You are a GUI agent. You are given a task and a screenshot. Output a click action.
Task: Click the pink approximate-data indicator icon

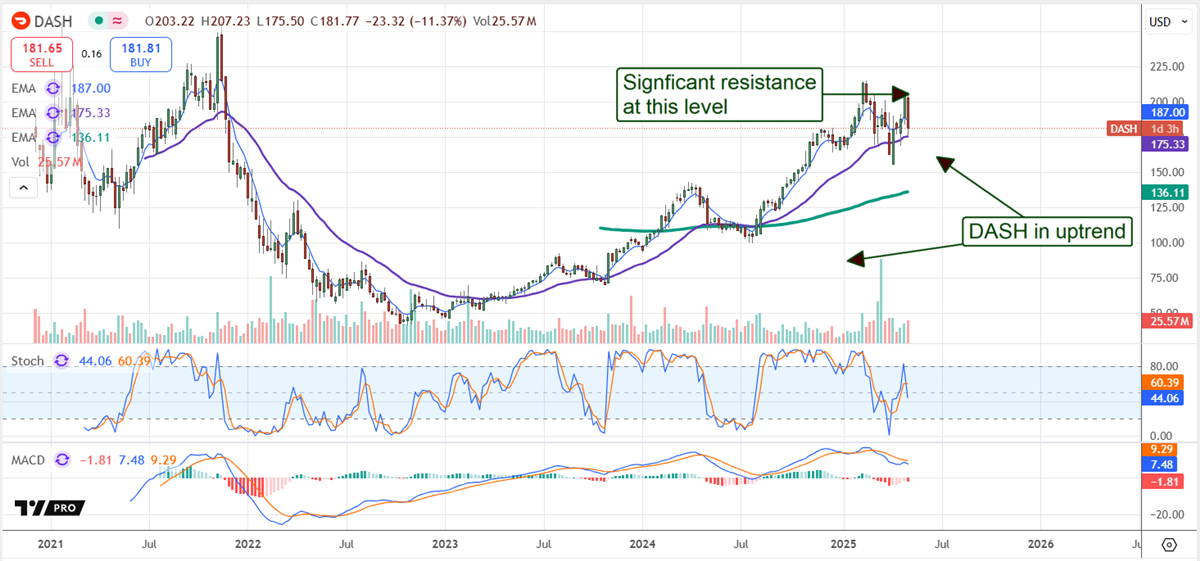[x=120, y=20]
